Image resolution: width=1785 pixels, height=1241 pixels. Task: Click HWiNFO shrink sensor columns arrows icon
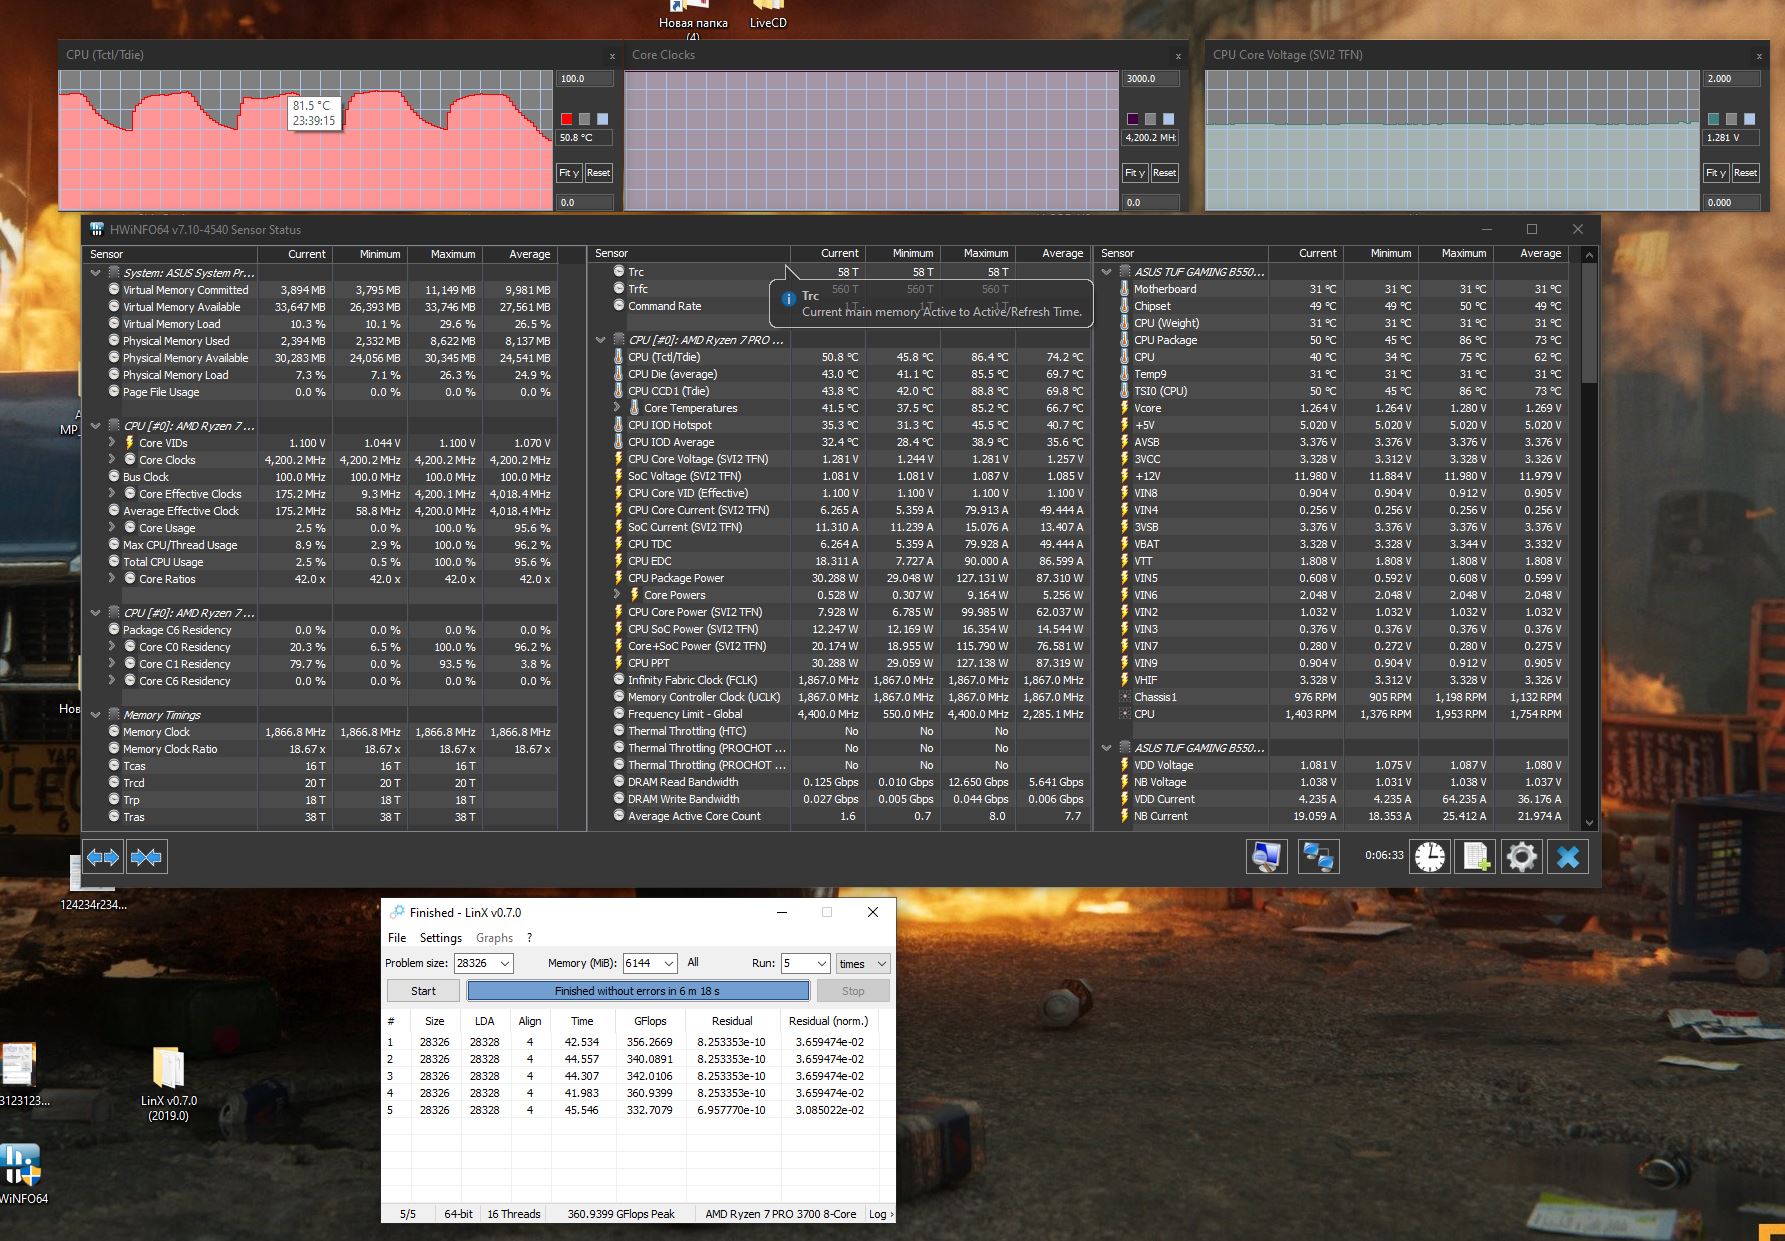pyautogui.click(x=146, y=857)
